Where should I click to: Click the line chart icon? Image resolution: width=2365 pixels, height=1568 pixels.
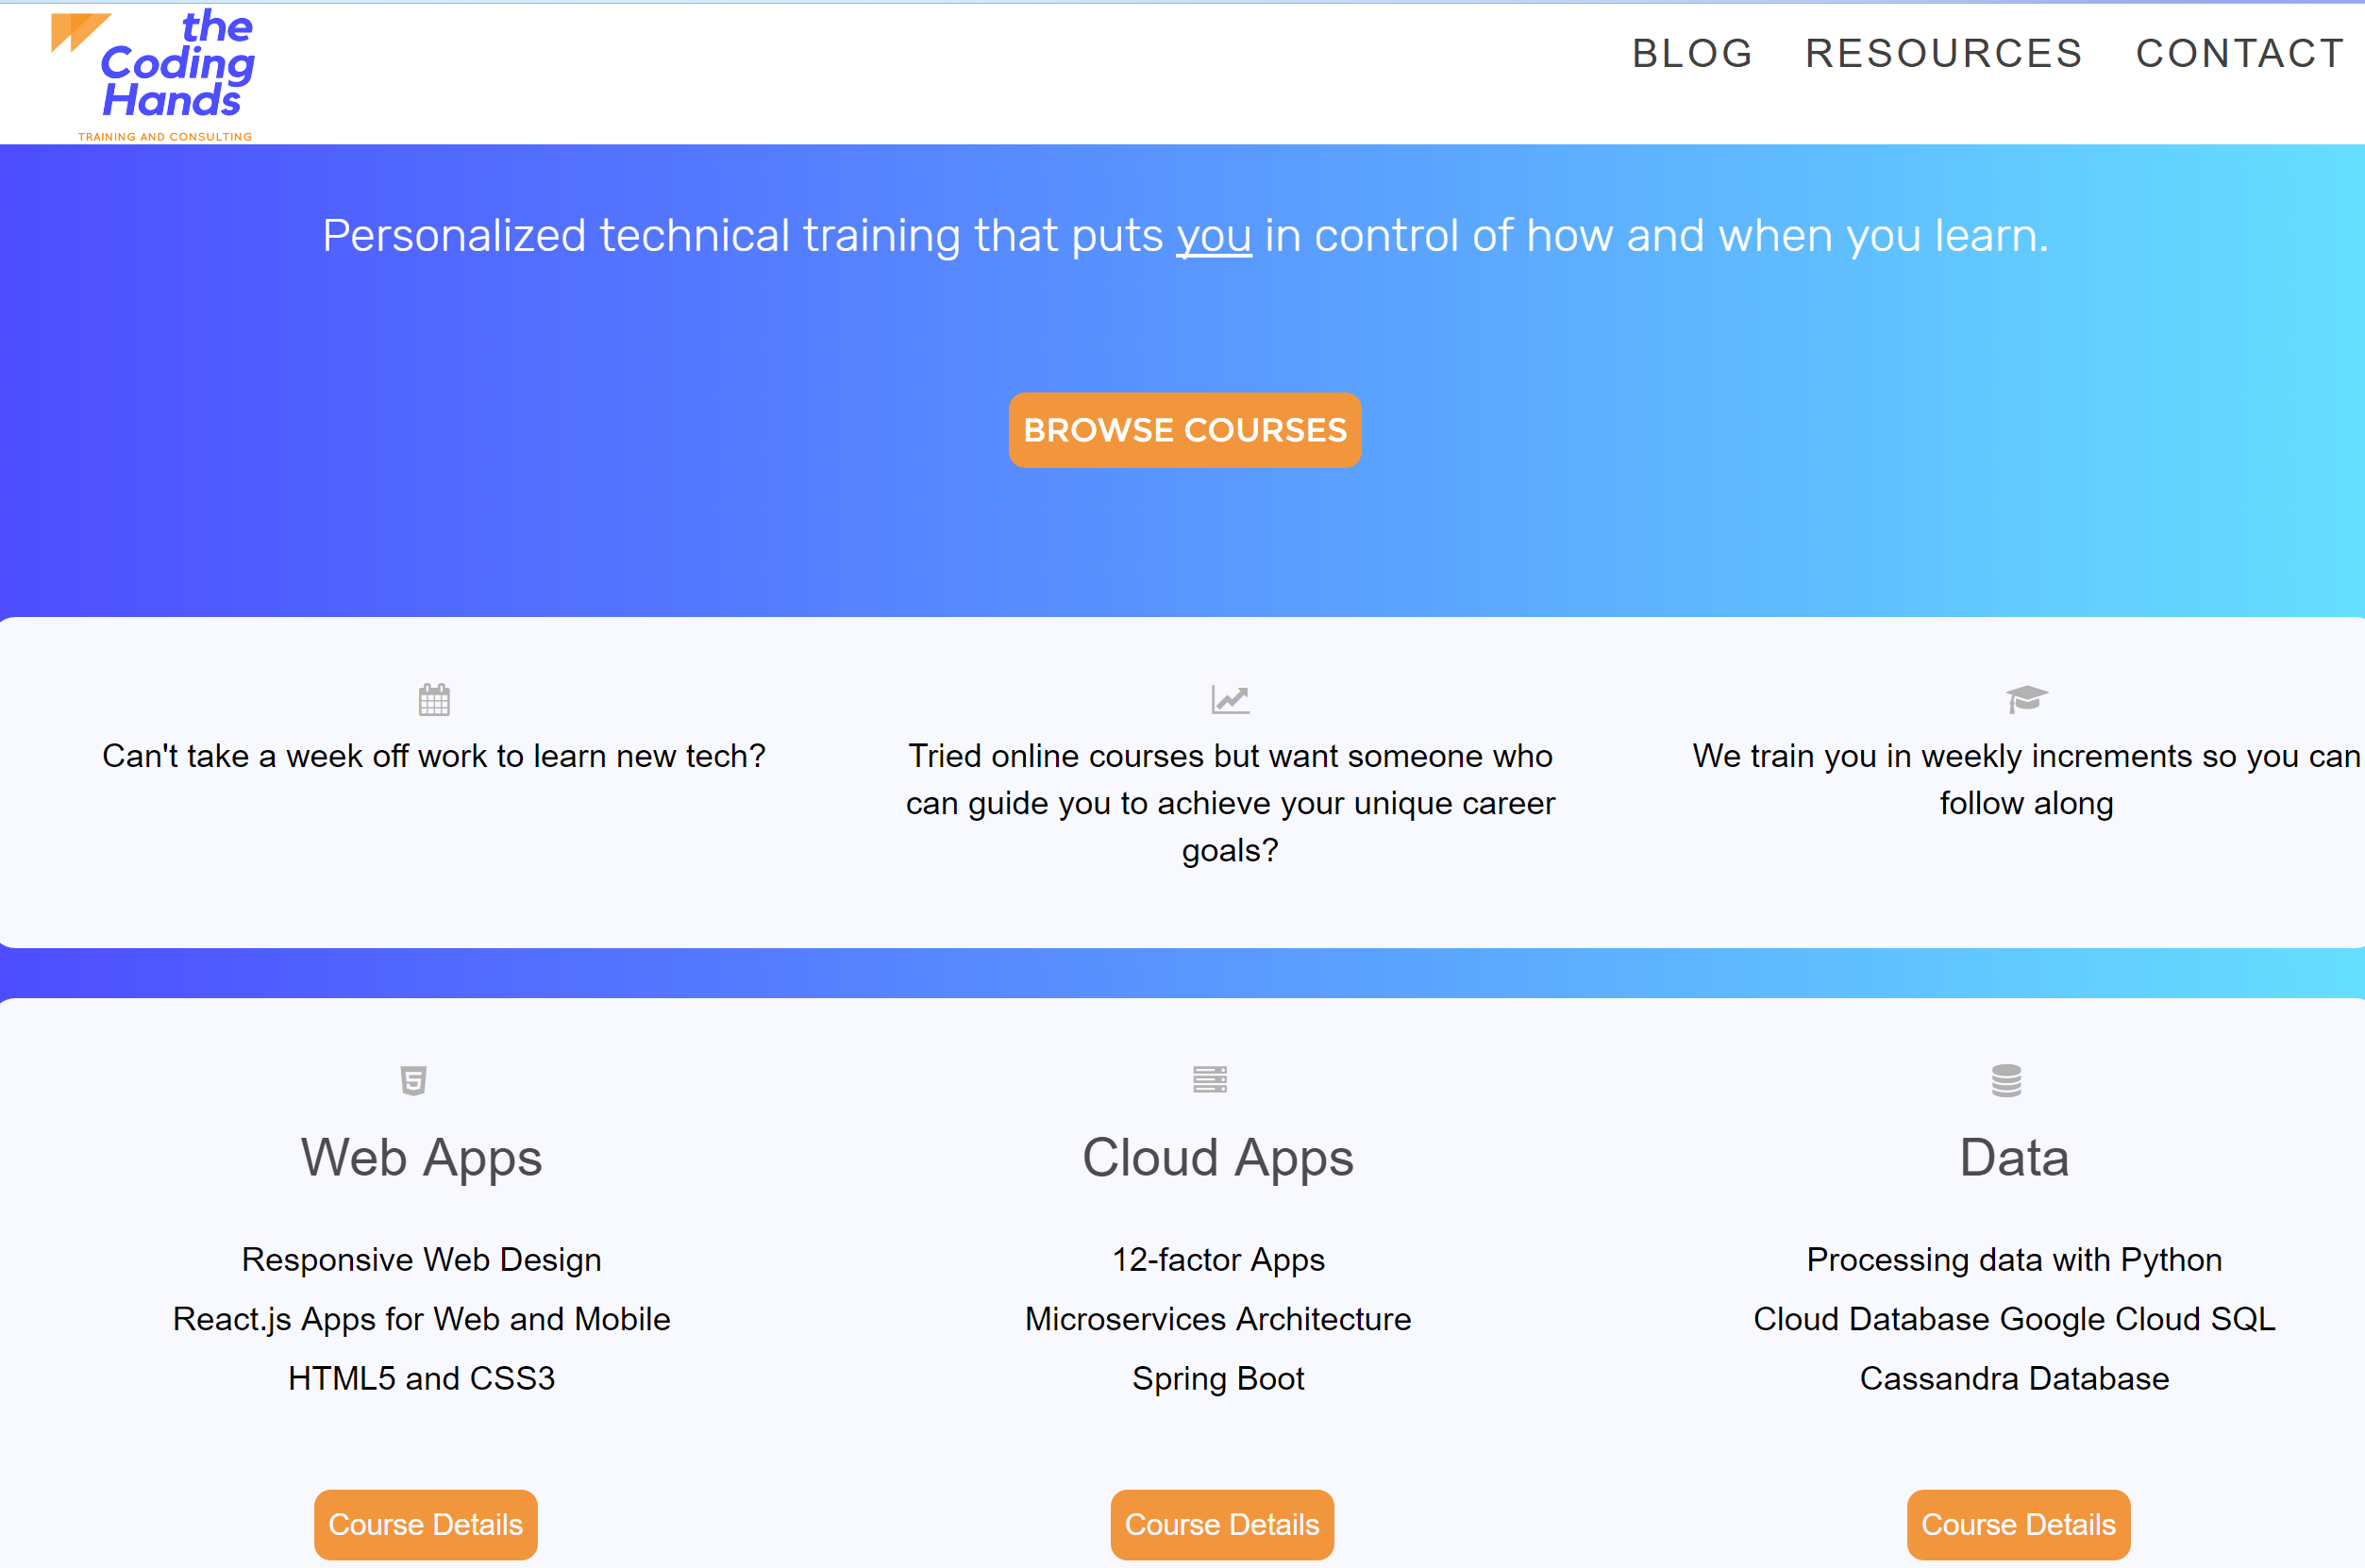click(x=1230, y=699)
